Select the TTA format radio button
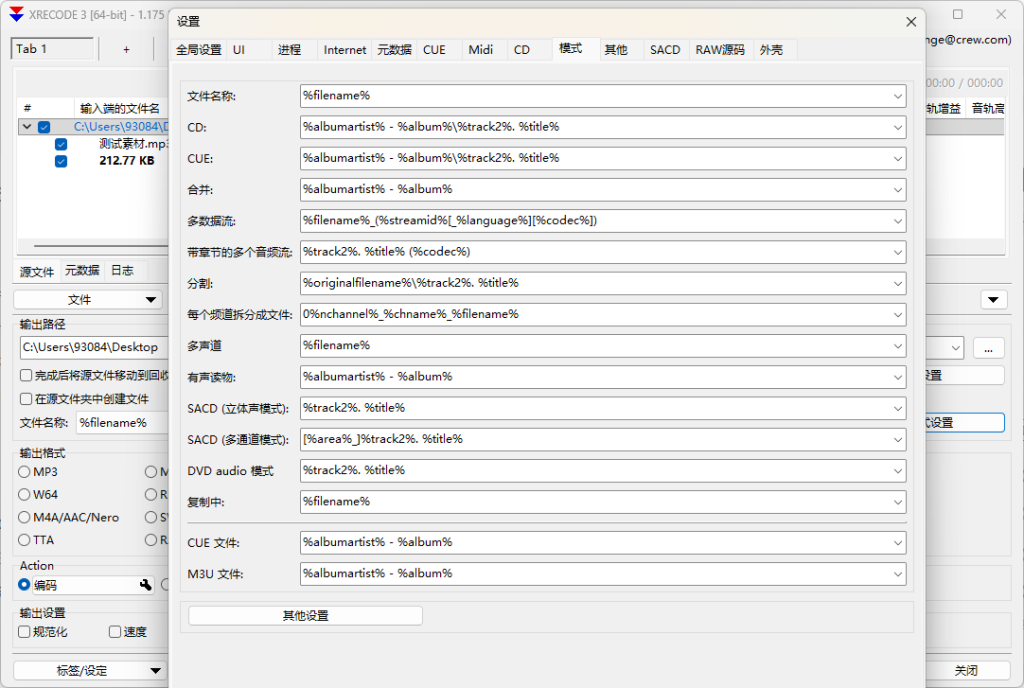This screenshot has width=1024, height=688. tap(25, 540)
